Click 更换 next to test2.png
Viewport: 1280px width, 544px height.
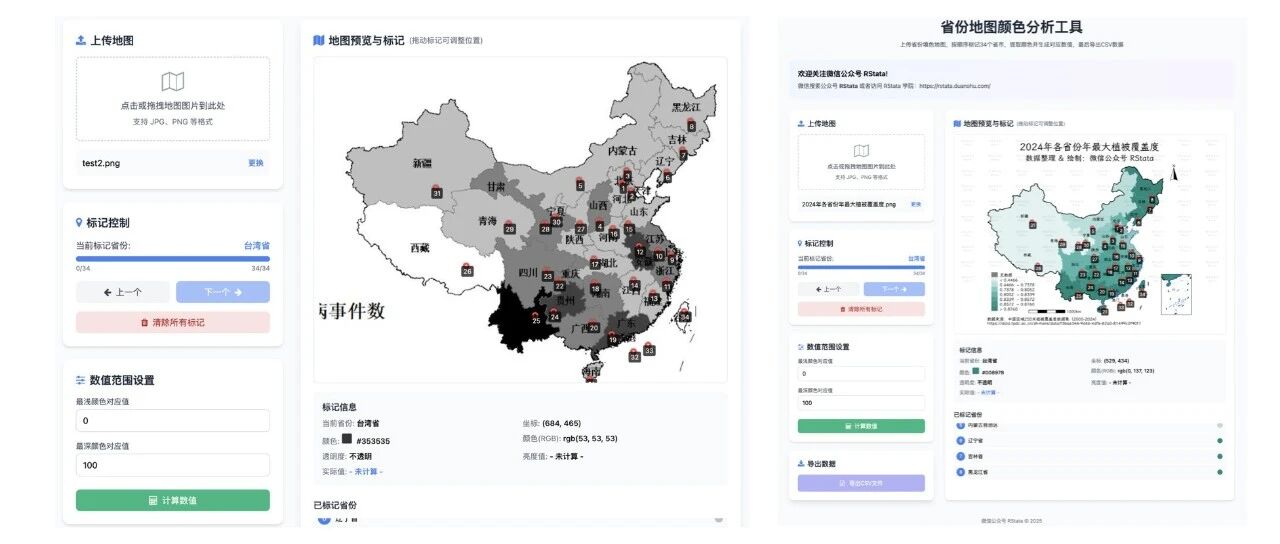256,163
